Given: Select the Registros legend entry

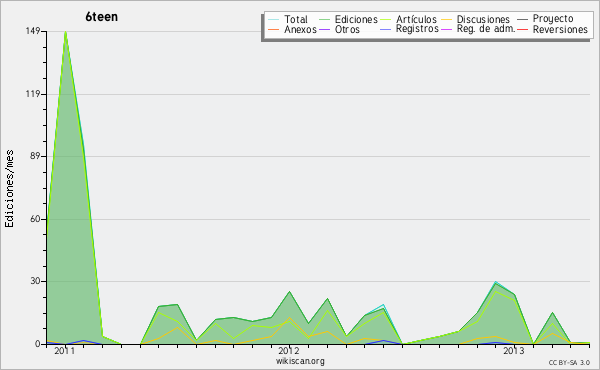Looking at the screenshot, I should pyautogui.click(x=409, y=29).
